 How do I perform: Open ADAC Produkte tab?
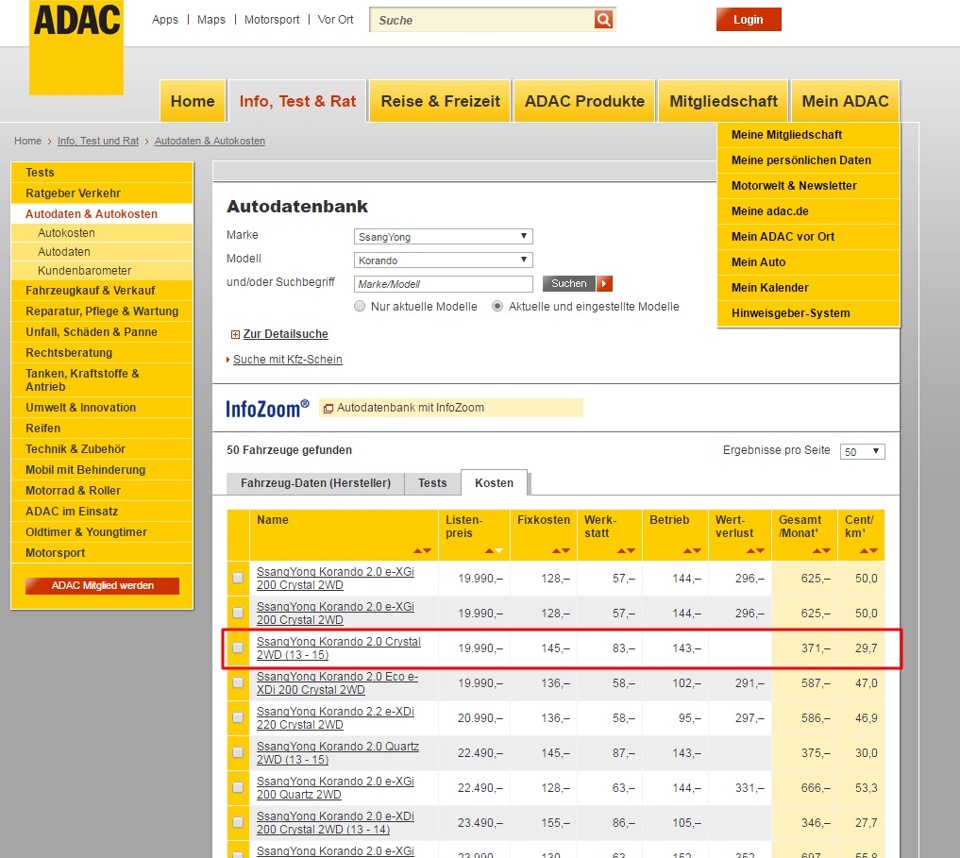click(585, 101)
